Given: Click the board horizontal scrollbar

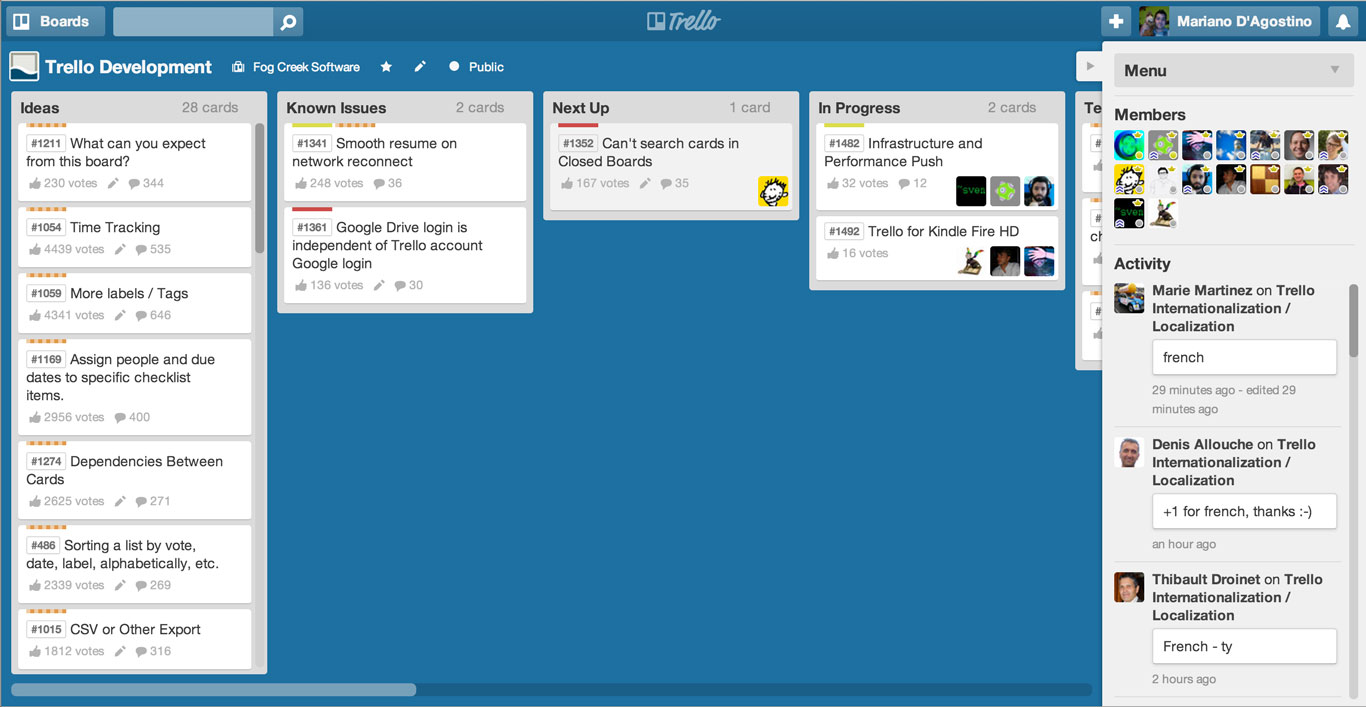Looking at the screenshot, I should (x=213, y=689).
